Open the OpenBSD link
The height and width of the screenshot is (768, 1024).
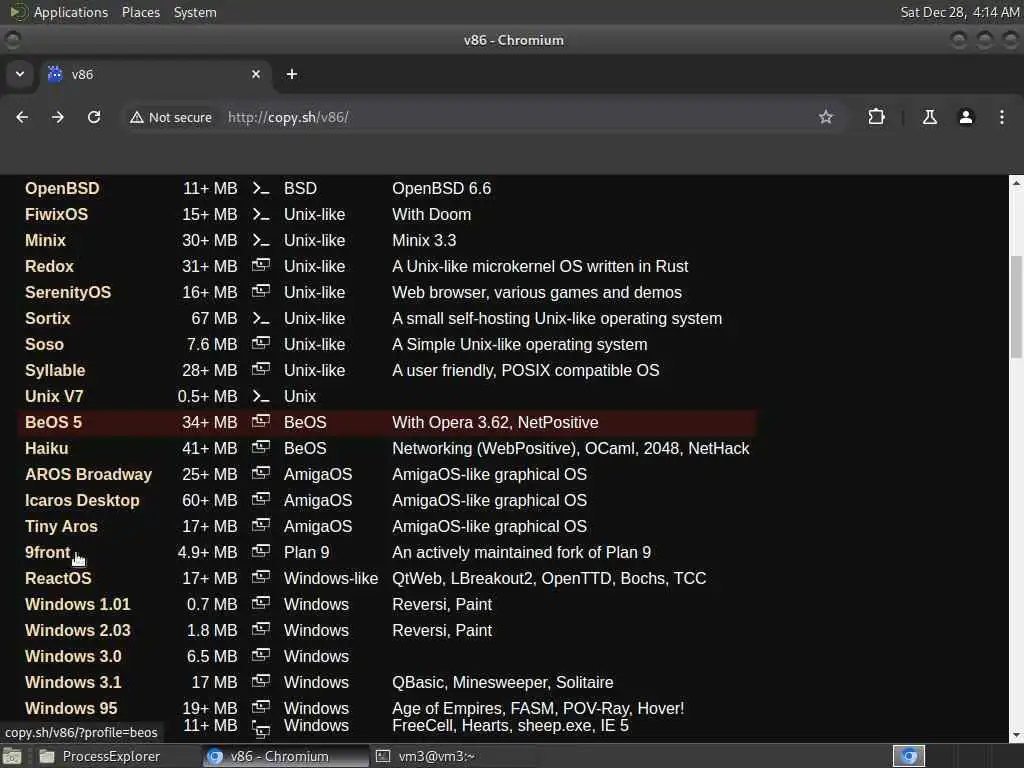pyautogui.click(x=62, y=188)
